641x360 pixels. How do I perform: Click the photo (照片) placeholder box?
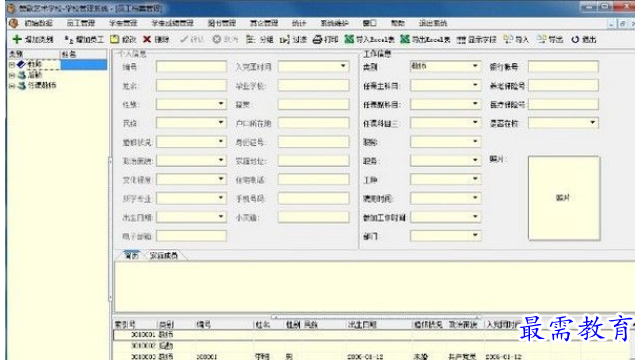tap(564, 198)
